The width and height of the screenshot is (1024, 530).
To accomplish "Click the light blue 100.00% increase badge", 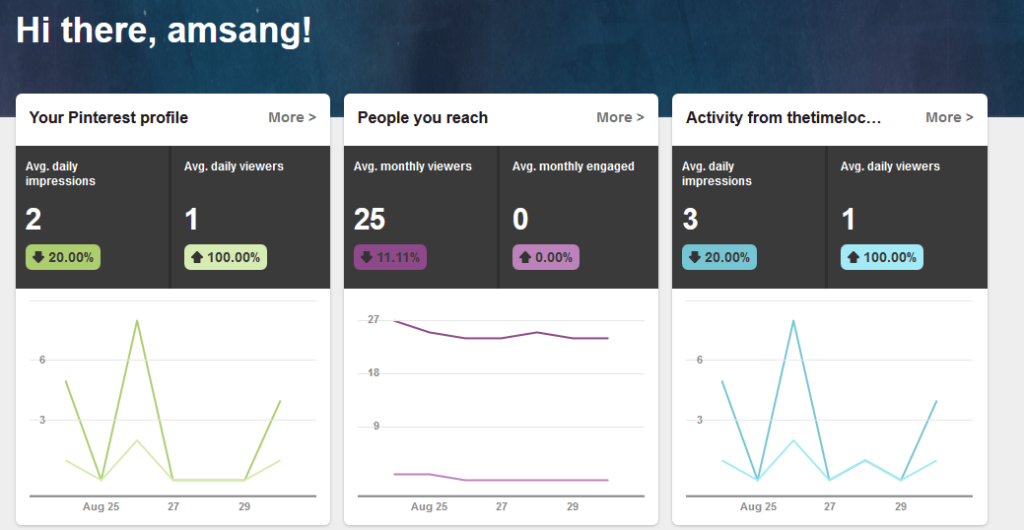I will (882, 257).
